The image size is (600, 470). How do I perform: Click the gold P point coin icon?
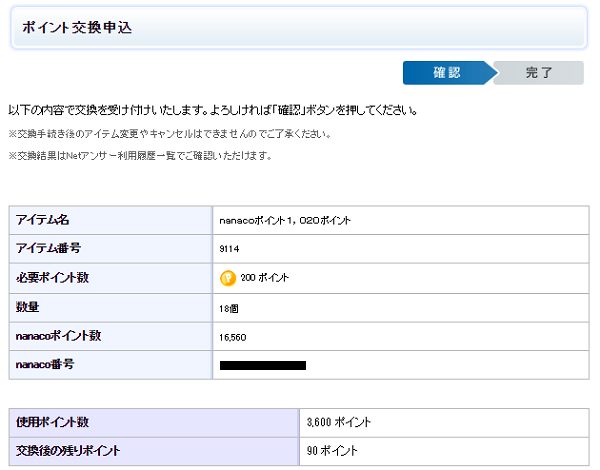point(228,278)
